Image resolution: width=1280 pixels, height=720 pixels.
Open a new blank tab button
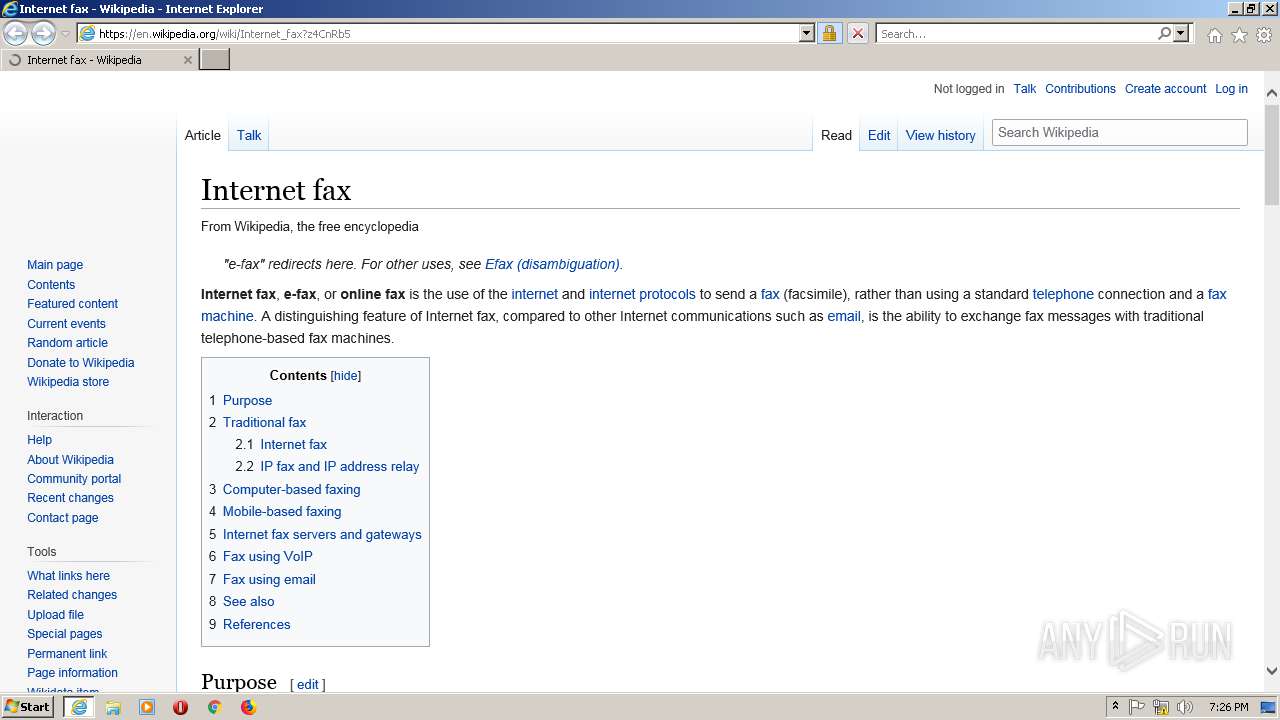pyautogui.click(x=215, y=59)
